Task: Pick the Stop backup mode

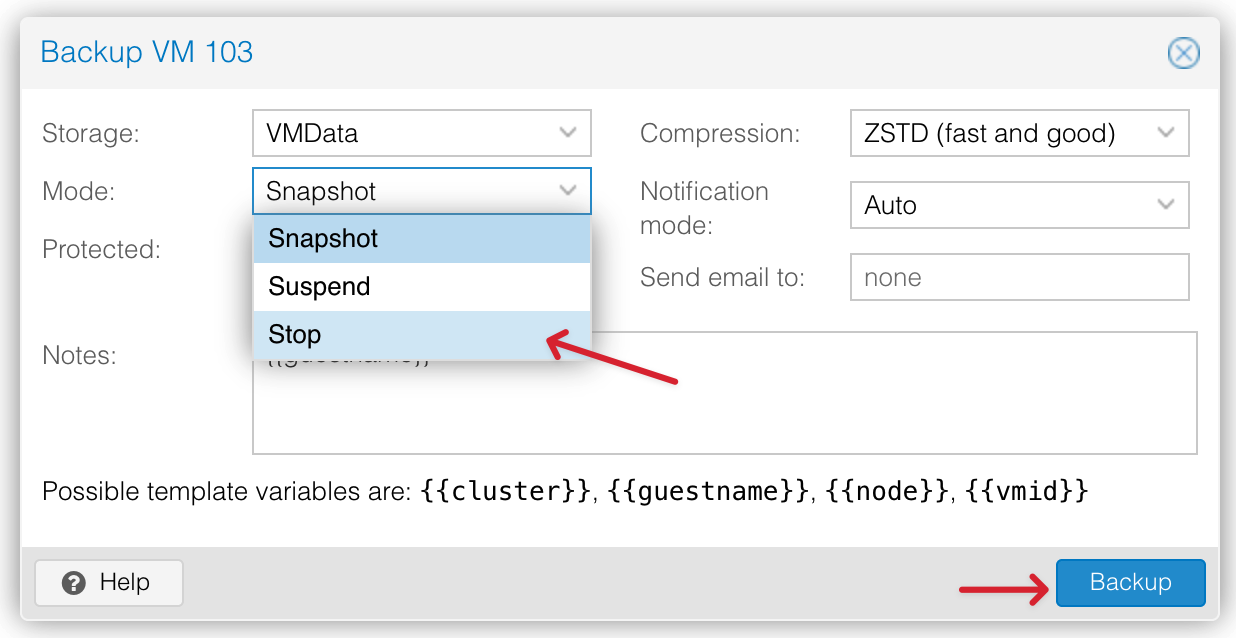Action: coord(421,335)
